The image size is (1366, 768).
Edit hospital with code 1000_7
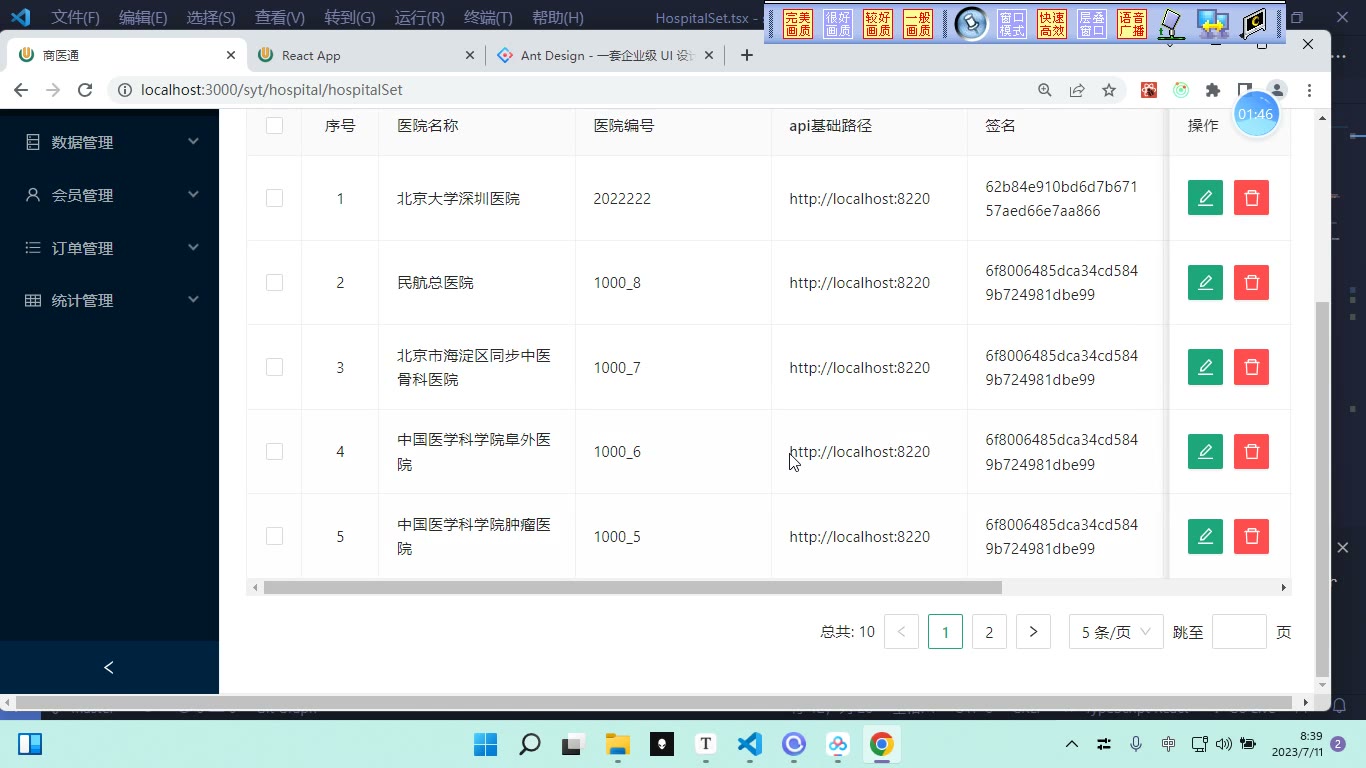(1205, 367)
